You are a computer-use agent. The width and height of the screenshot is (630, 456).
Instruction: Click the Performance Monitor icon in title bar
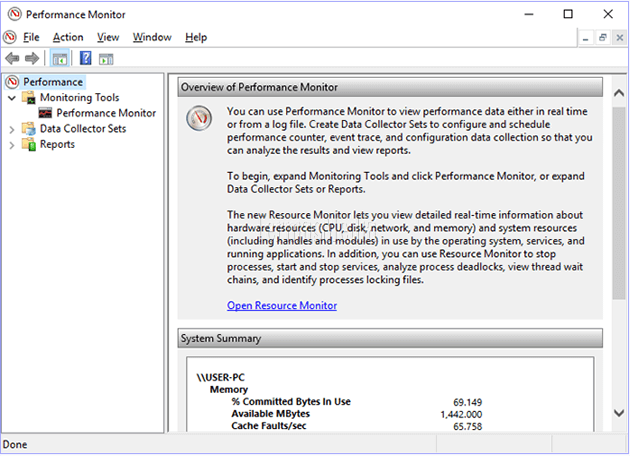(15, 14)
